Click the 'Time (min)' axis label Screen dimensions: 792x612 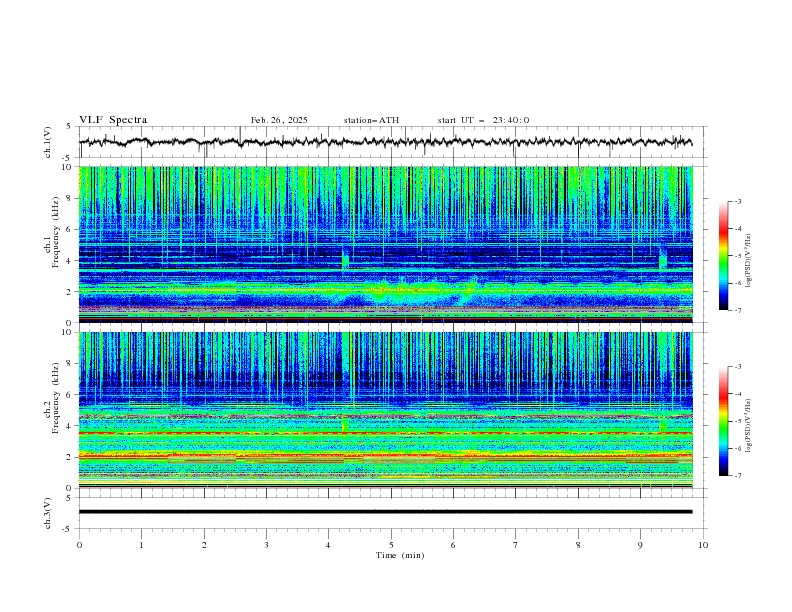click(x=400, y=555)
